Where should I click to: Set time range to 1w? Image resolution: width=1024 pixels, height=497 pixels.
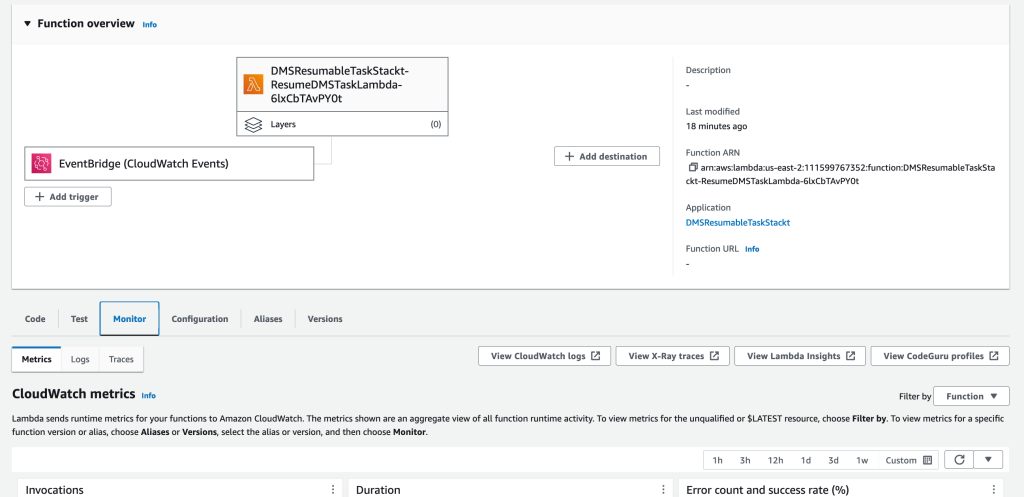pos(862,460)
